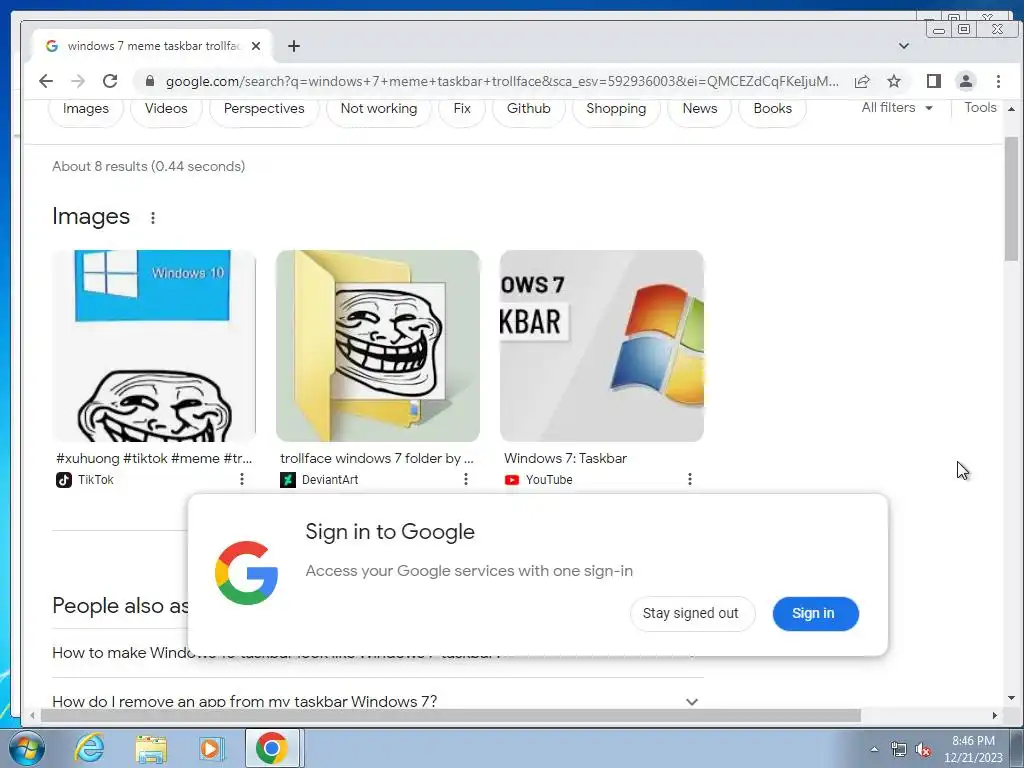The width and height of the screenshot is (1024, 768).
Task: Select the Fix filter chip
Action: point(462,108)
